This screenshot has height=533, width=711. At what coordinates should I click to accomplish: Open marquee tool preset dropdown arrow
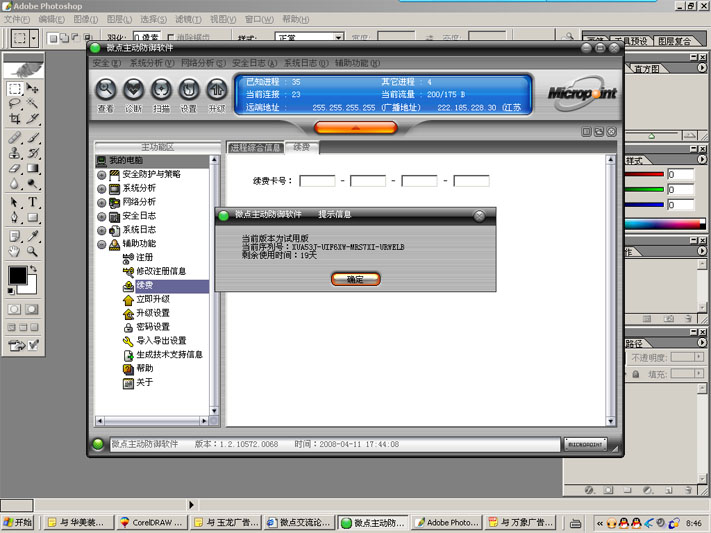pos(34,38)
